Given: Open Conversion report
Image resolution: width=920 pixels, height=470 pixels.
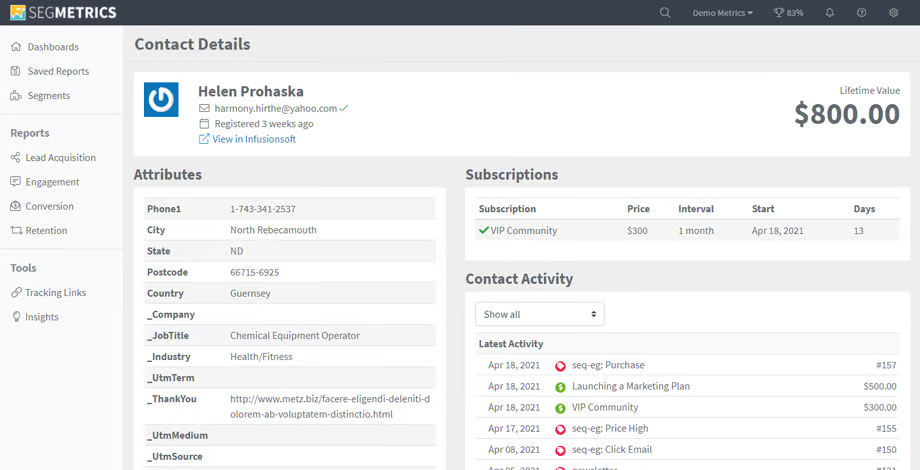Looking at the screenshot, I should pos(49,206).
